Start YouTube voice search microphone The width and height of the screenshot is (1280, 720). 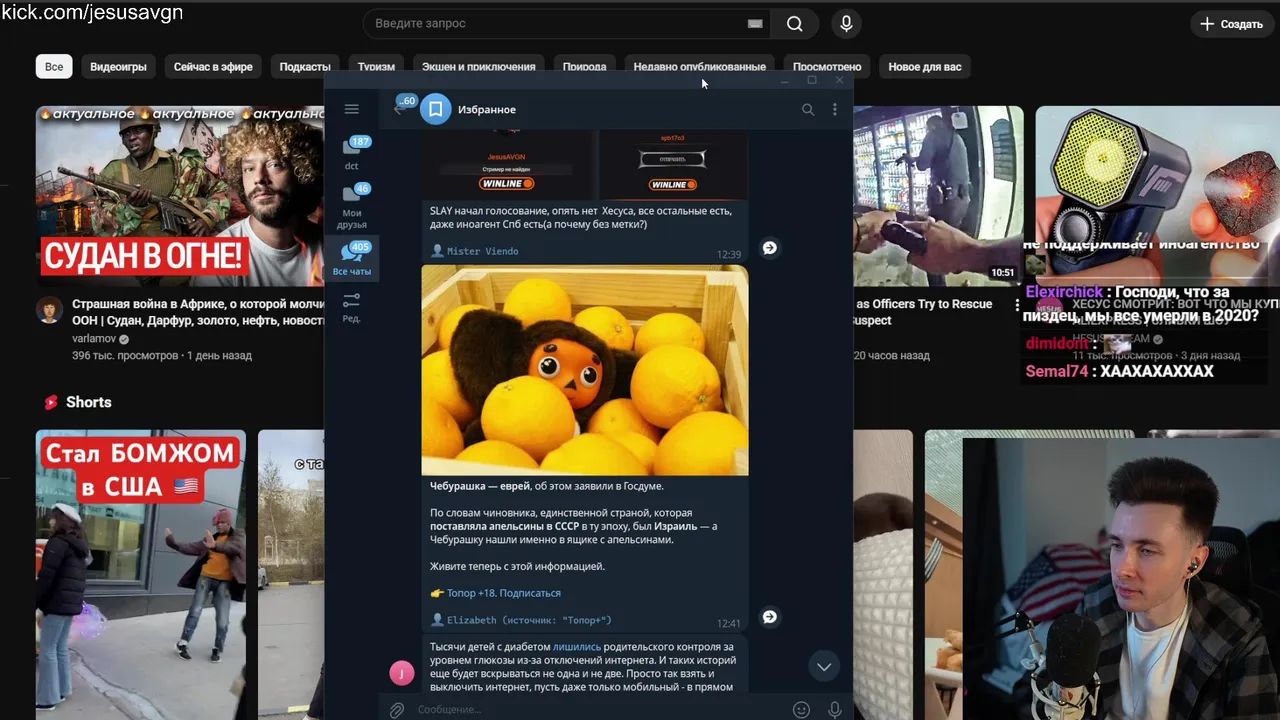pos(846,24)
